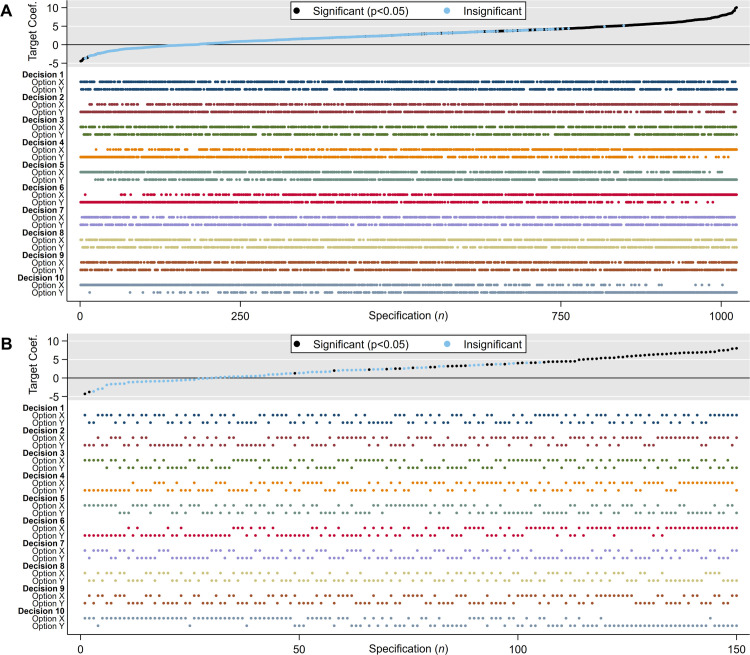Click Decision 10 Option Y label in panel B
This screenshot has height=655, width=750.
48,626
